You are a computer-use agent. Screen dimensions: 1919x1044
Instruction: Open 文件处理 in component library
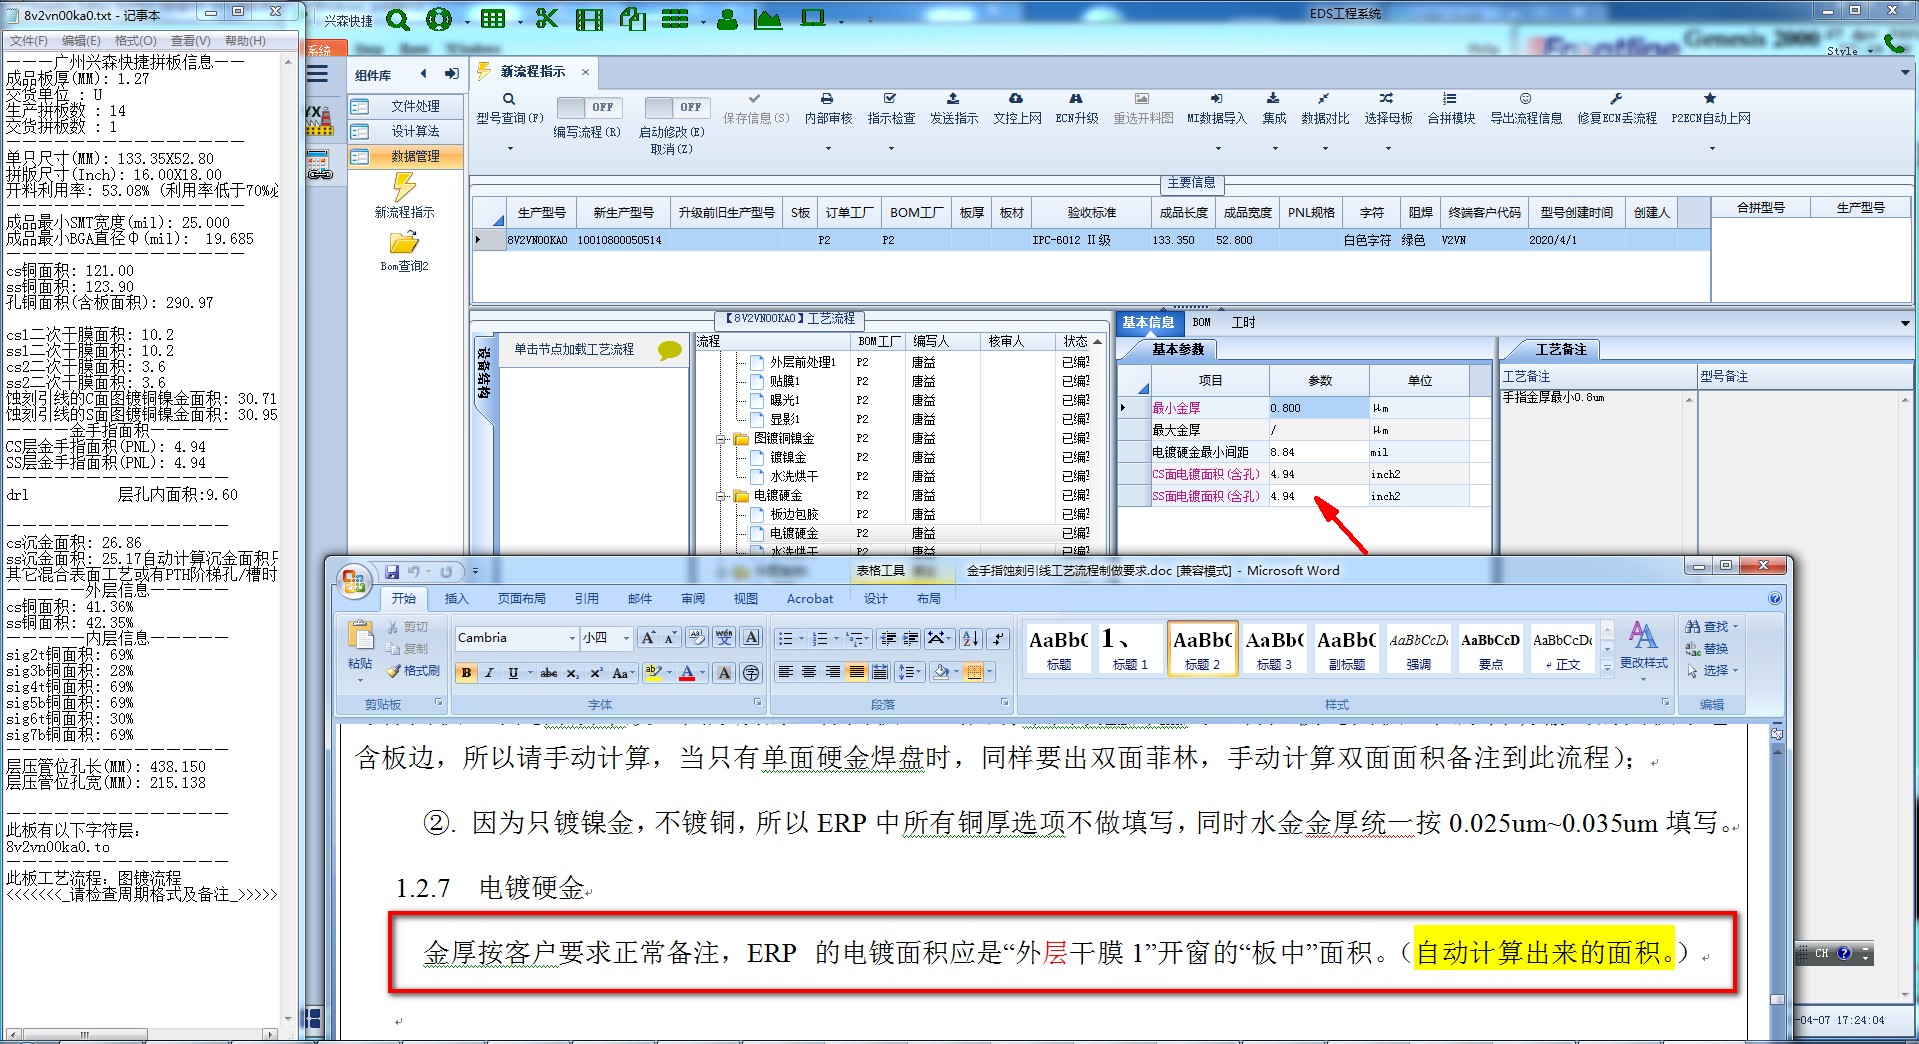(405, 106)
